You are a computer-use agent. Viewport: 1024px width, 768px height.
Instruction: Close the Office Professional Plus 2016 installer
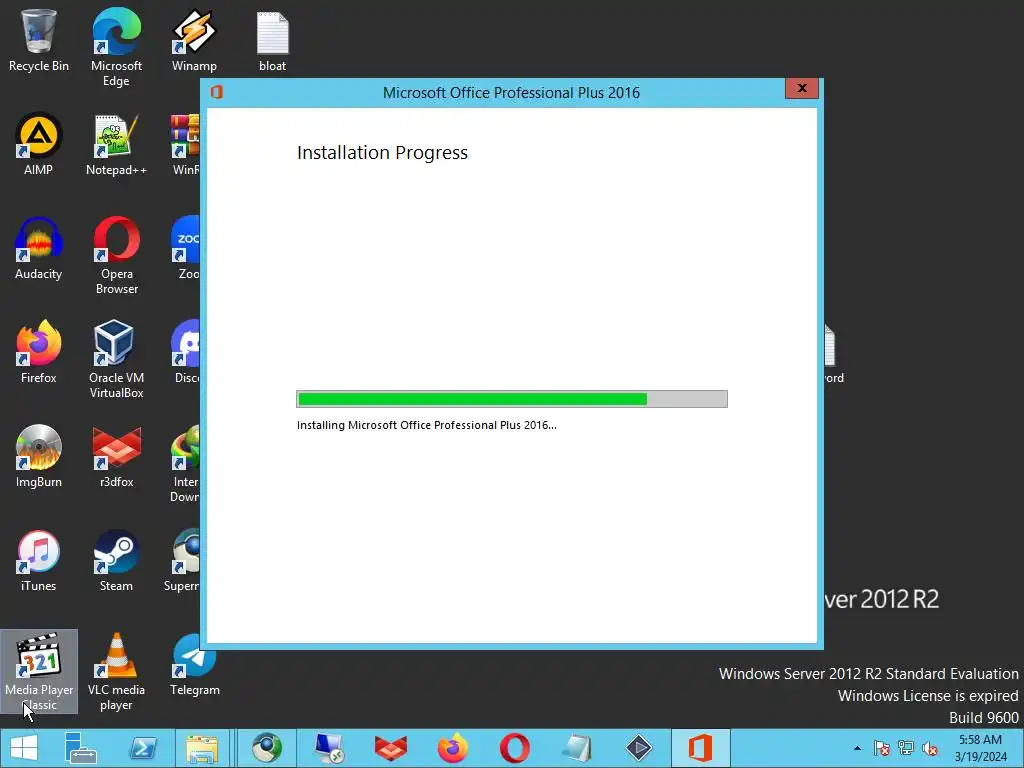pos(802,88)
